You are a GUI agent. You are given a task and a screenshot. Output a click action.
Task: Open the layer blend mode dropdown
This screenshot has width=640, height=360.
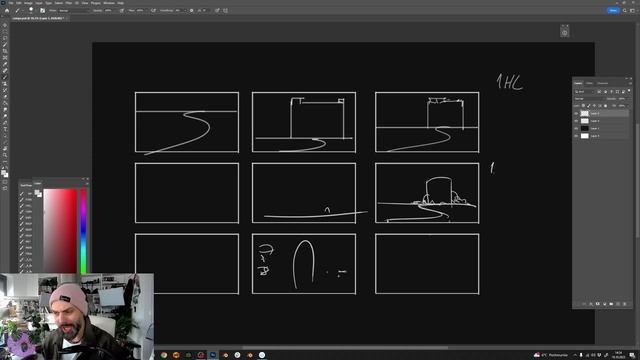click(x=589, y=99)
